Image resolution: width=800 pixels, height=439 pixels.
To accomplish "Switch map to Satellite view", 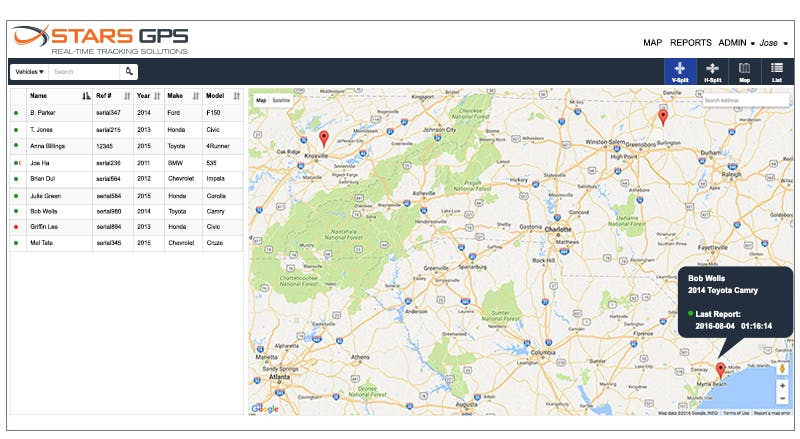I will pos(281,101).
